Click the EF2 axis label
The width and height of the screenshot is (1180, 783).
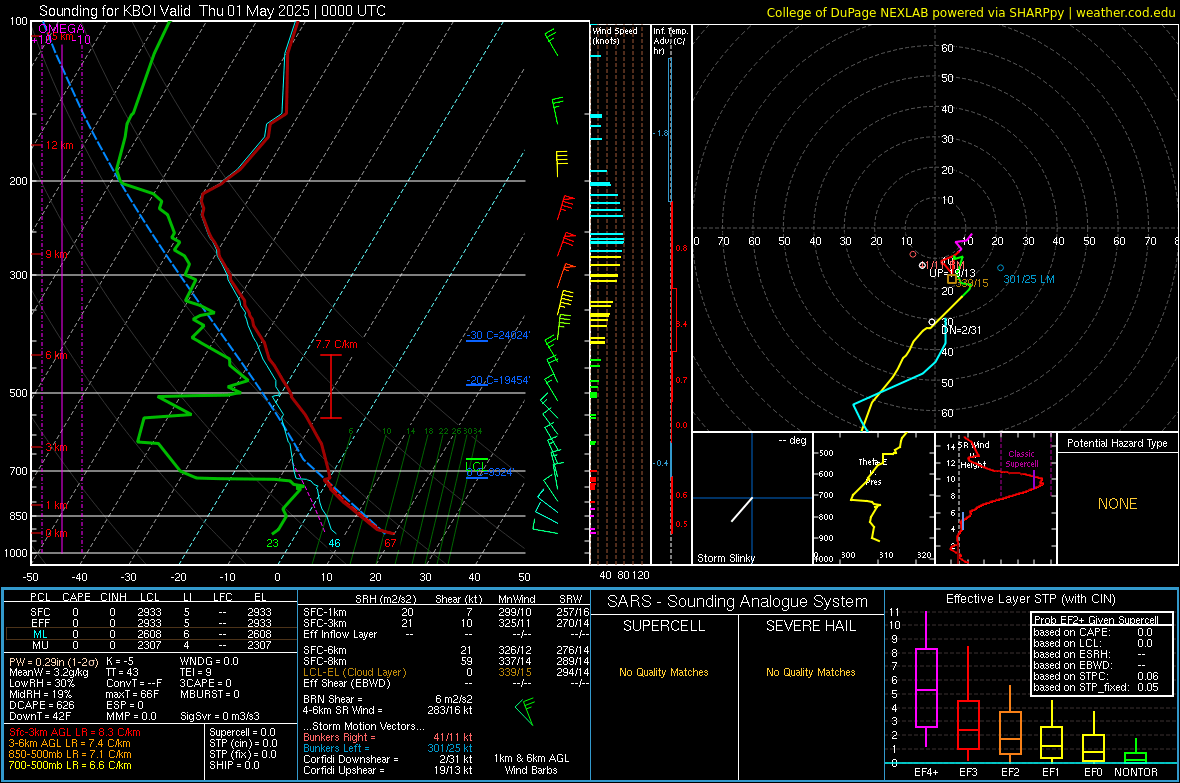click(x=1010, y=772)
